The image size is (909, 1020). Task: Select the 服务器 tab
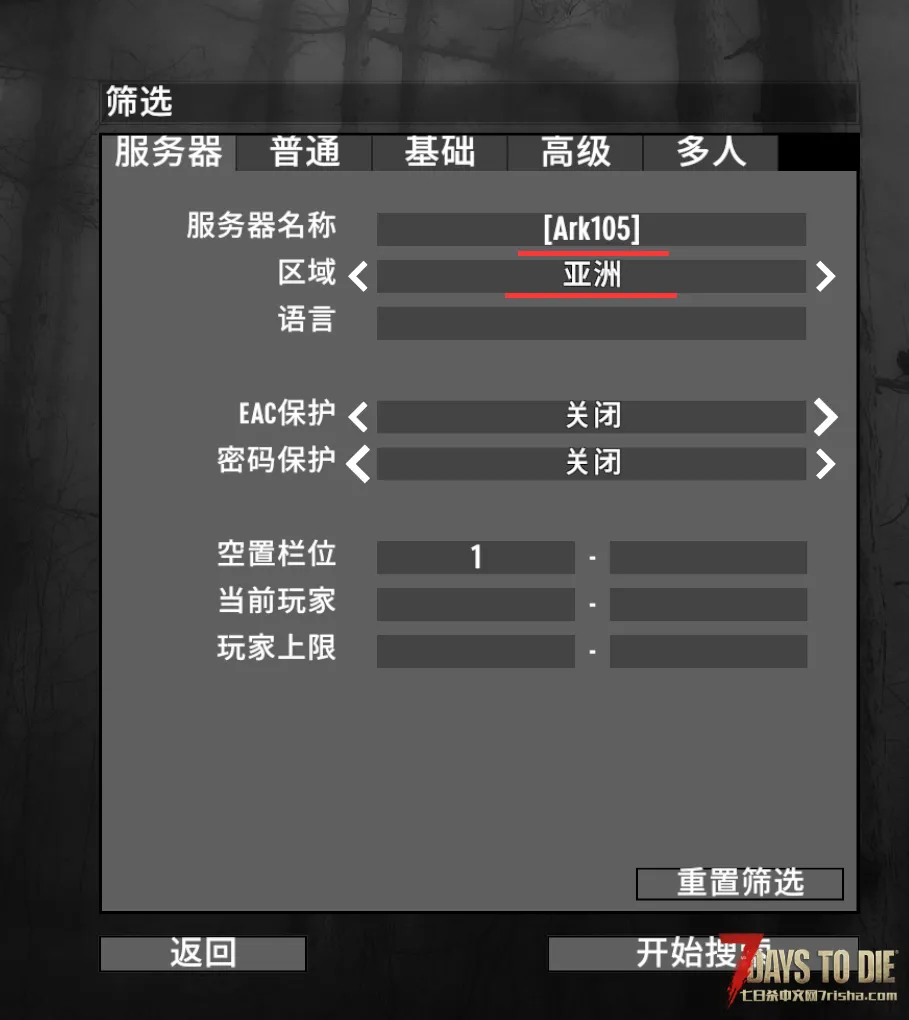click(x=169, y=153)
